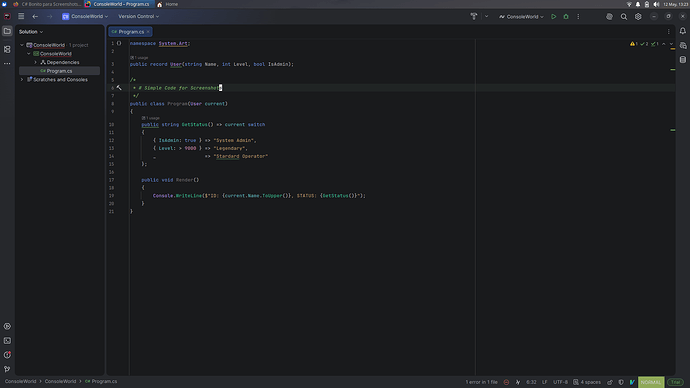Close the Program.cs editor tab
This screenshot has width=690, height=388.
pyautogui.click(x=148, y=32)
